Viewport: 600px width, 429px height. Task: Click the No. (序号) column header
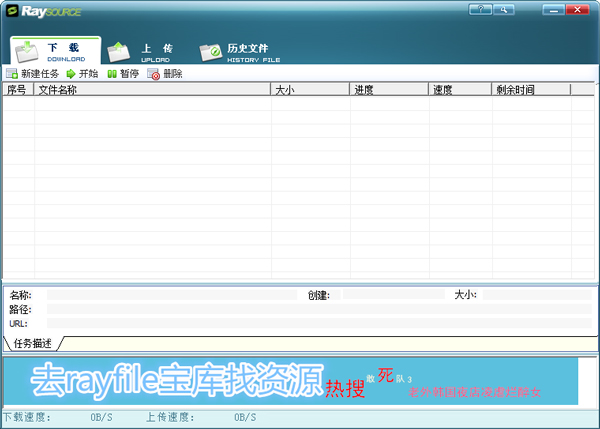click(x=18, y=90)
